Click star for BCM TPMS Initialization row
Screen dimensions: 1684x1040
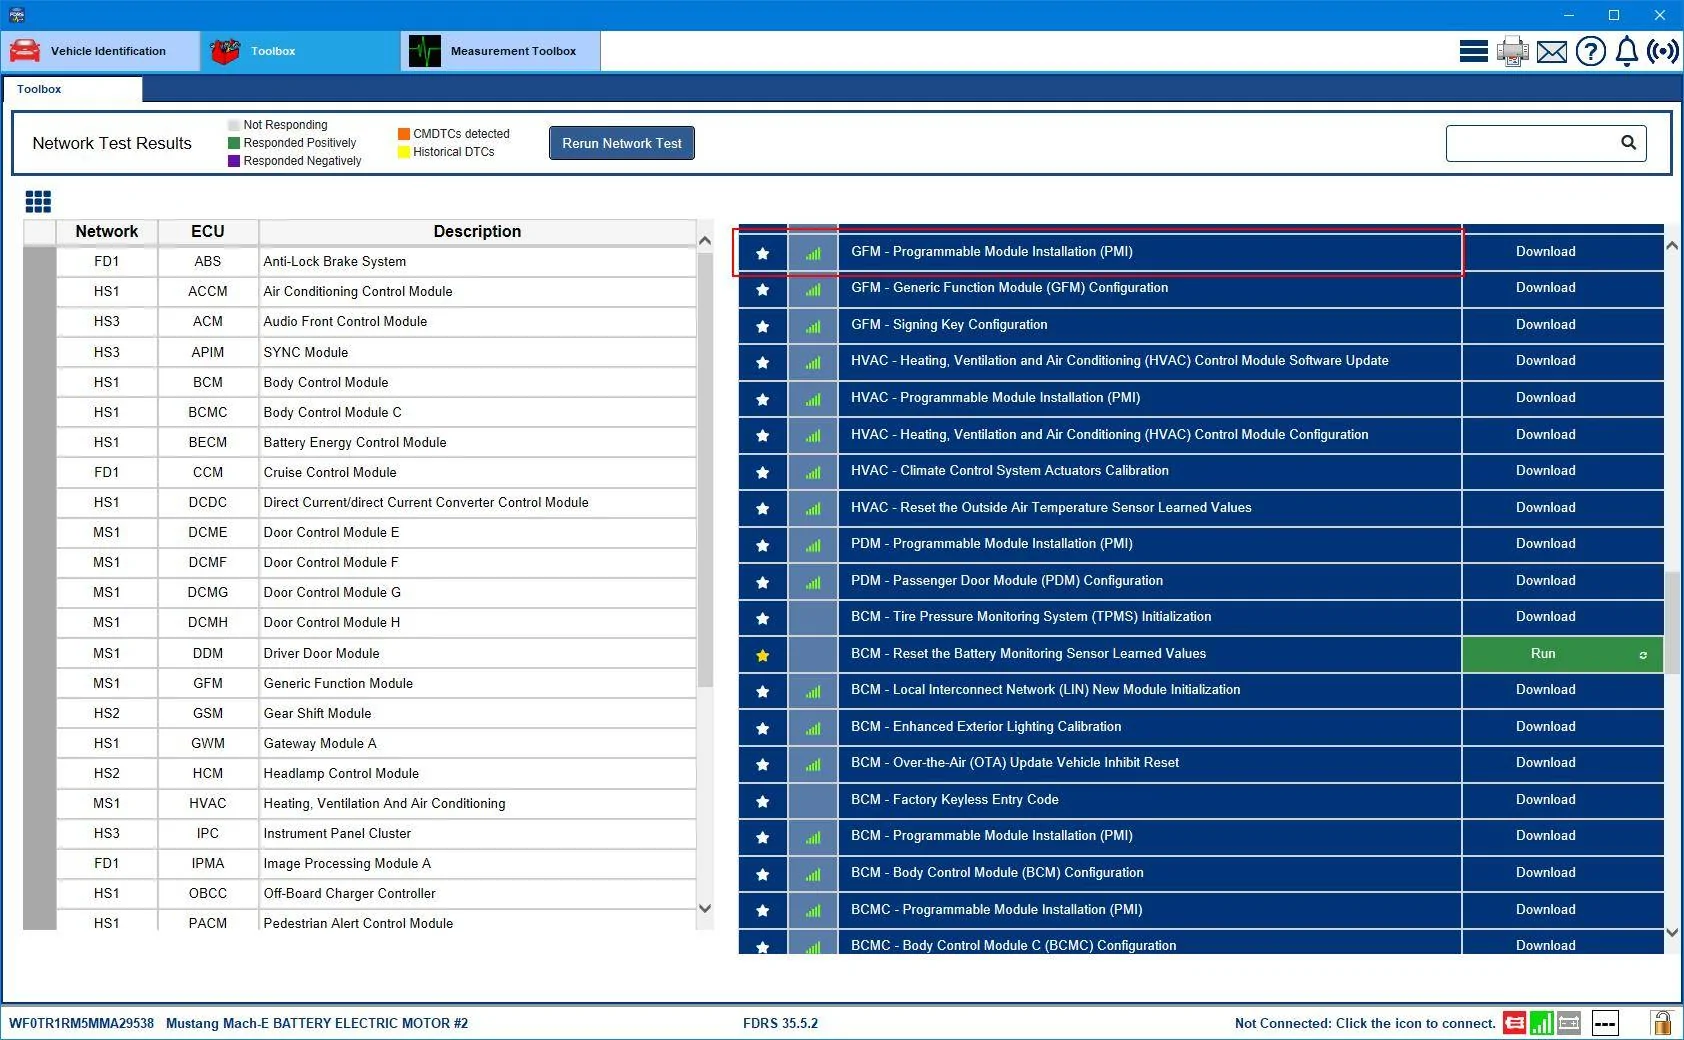tap(763, 618)
